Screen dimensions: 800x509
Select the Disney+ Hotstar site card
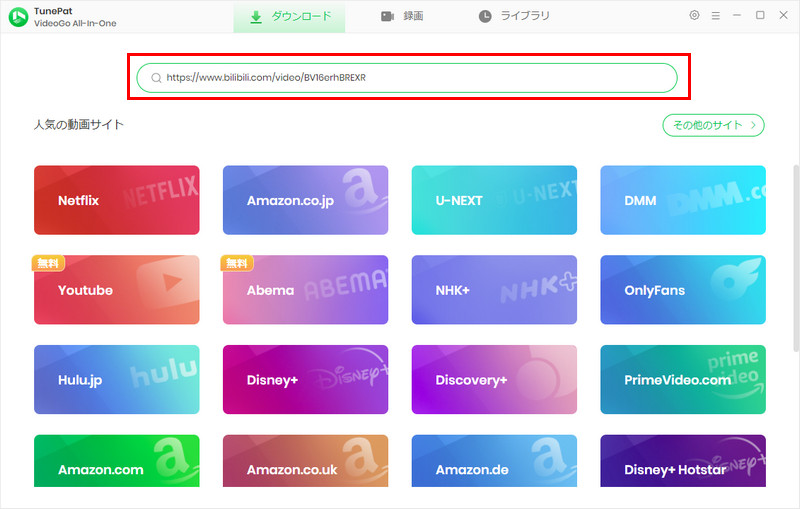click(x=683, y=461)
